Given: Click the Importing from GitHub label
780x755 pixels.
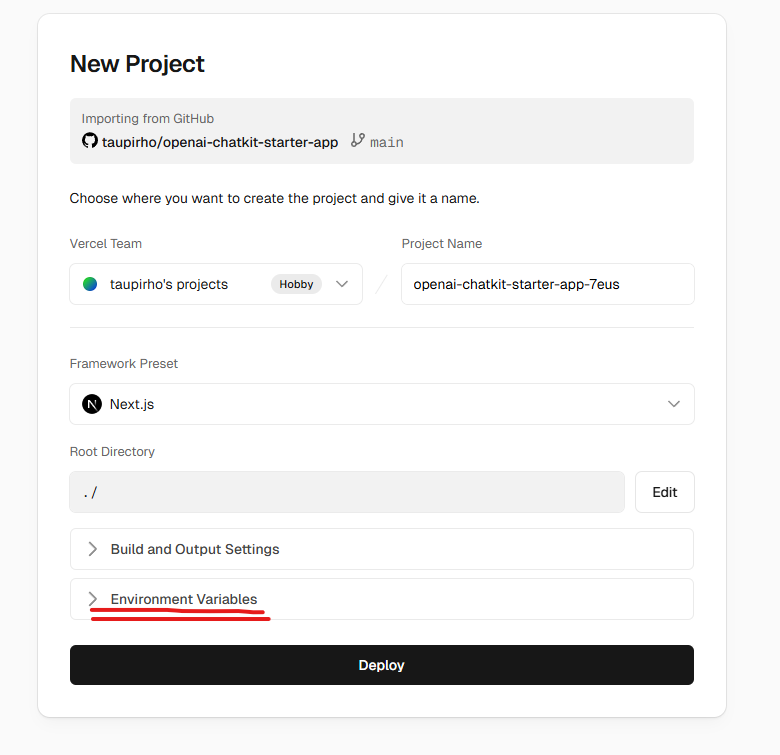Looking at the screenshot, I should 148,118.
